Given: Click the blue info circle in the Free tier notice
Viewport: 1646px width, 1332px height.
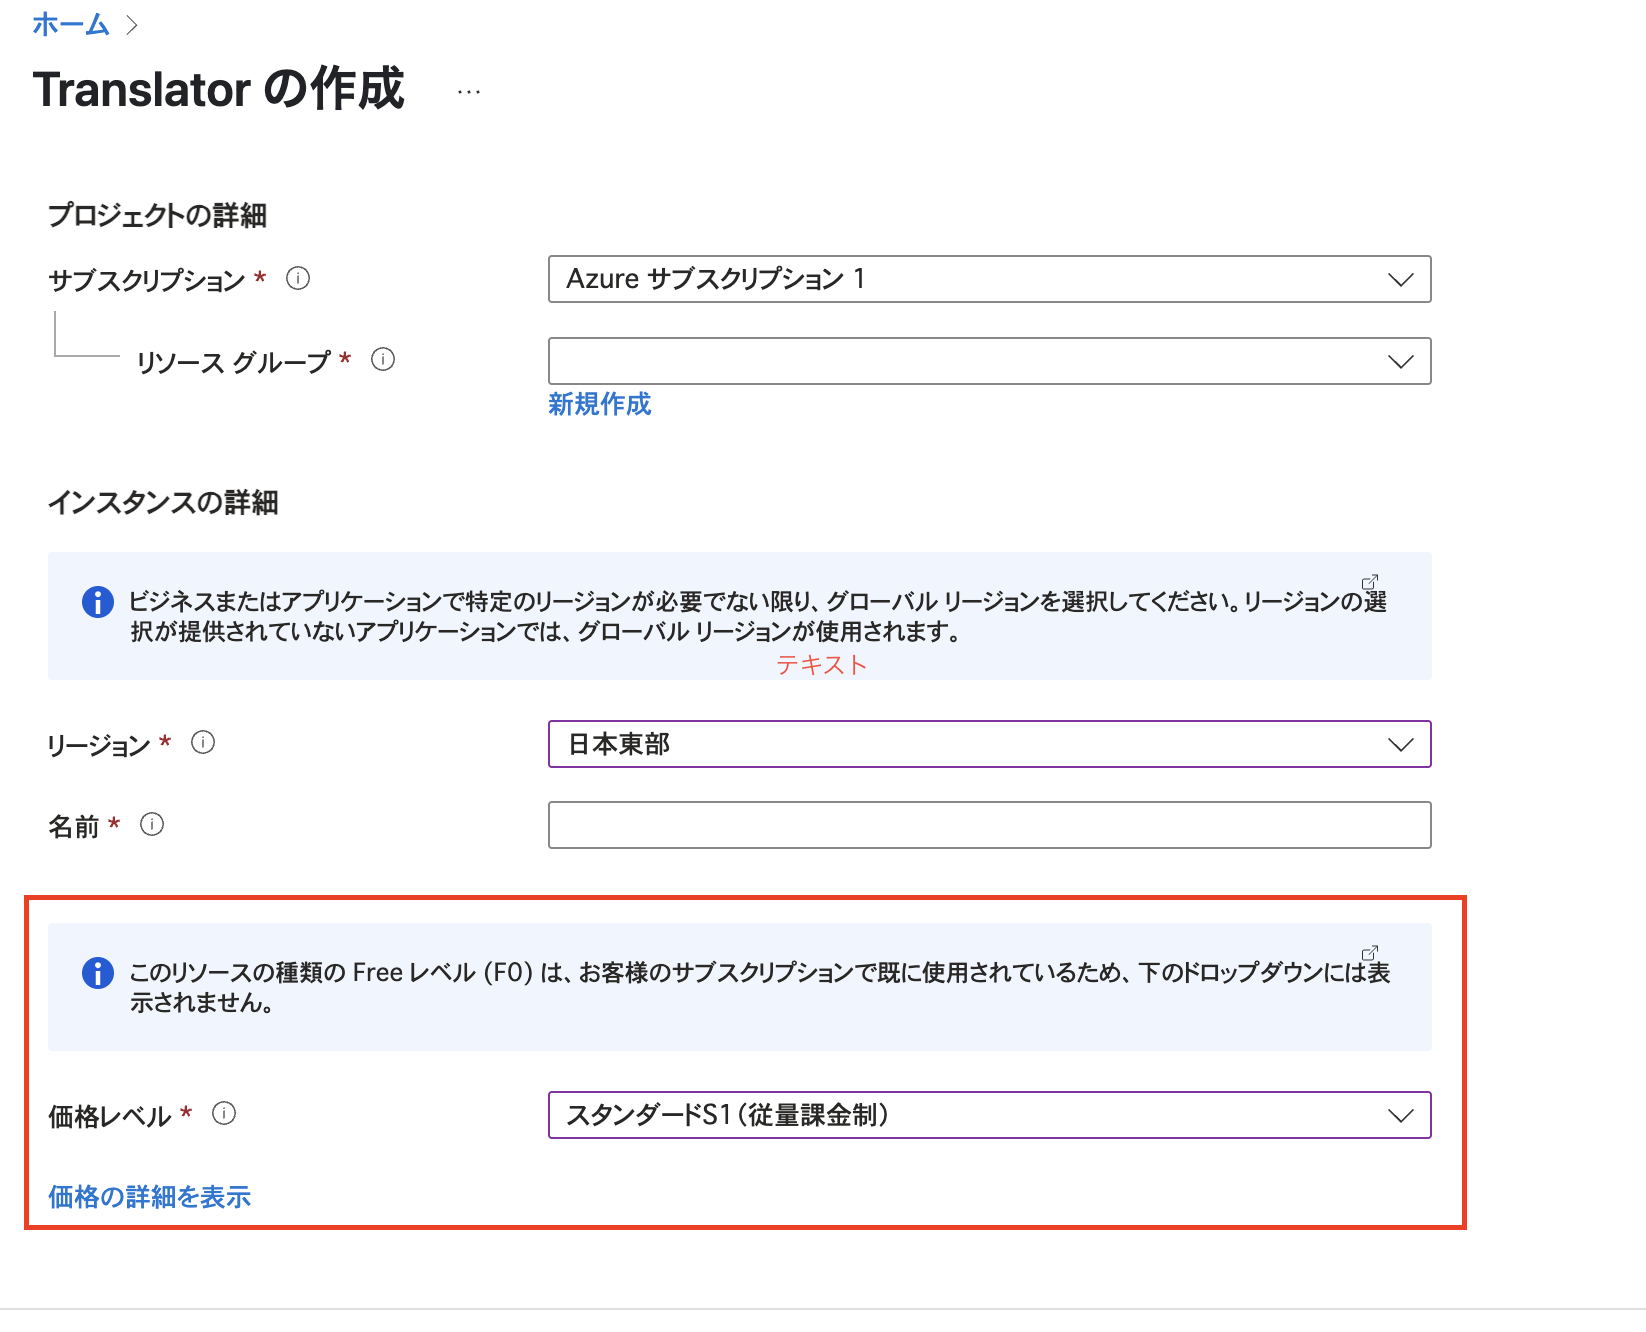Looking at the screenshot, I should 97,972.
